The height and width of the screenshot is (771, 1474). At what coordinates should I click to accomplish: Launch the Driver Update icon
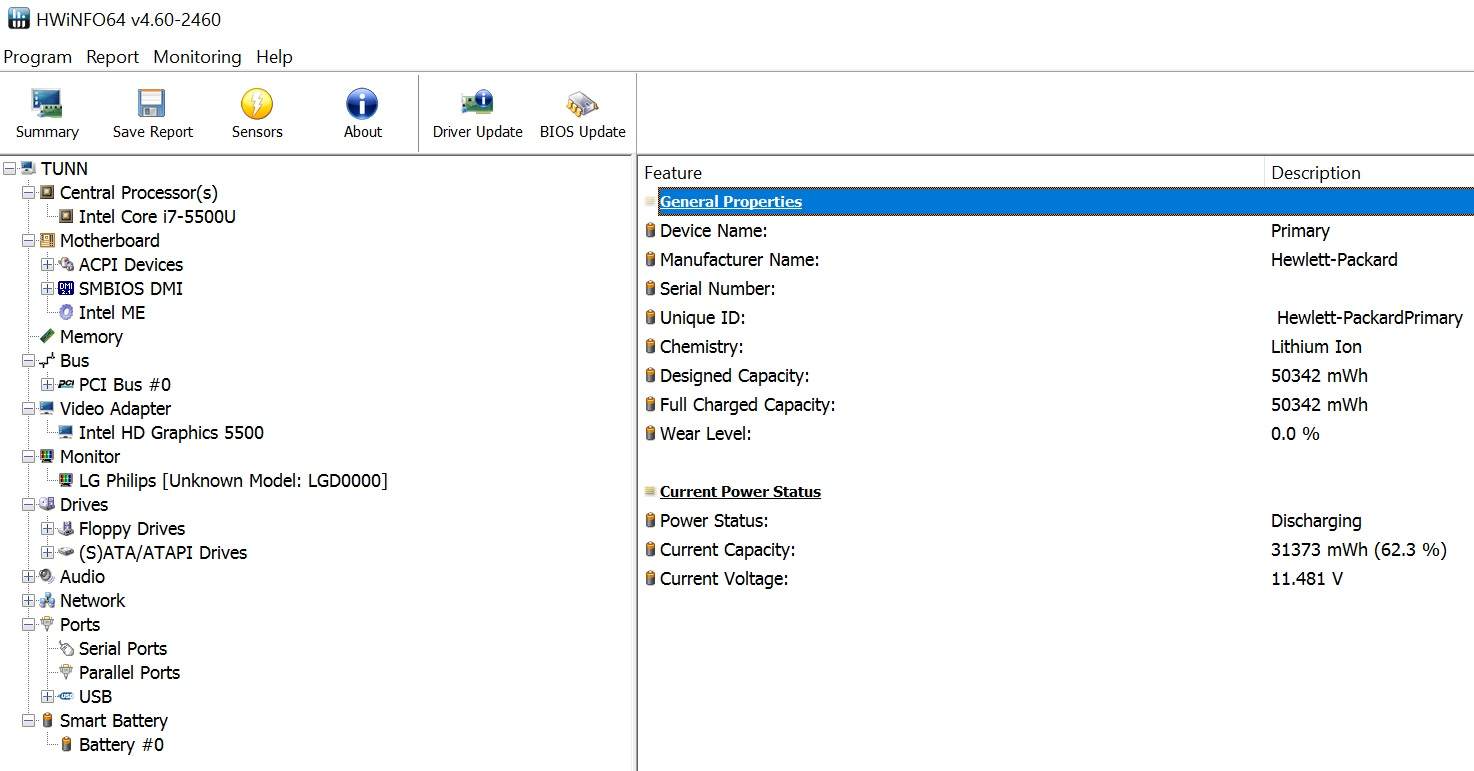pos(477,104)
